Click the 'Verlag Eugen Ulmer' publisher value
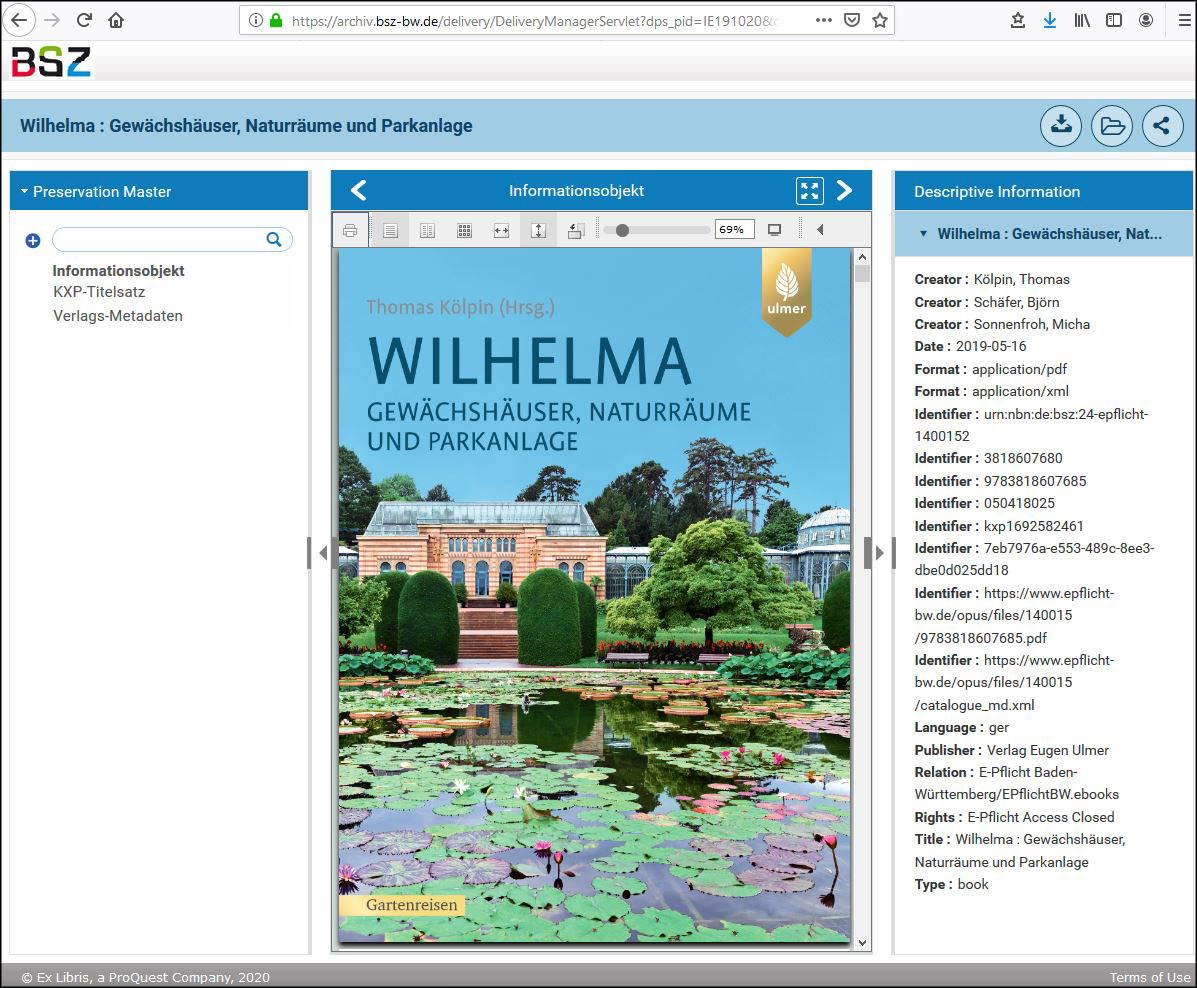 [1047, 751]
